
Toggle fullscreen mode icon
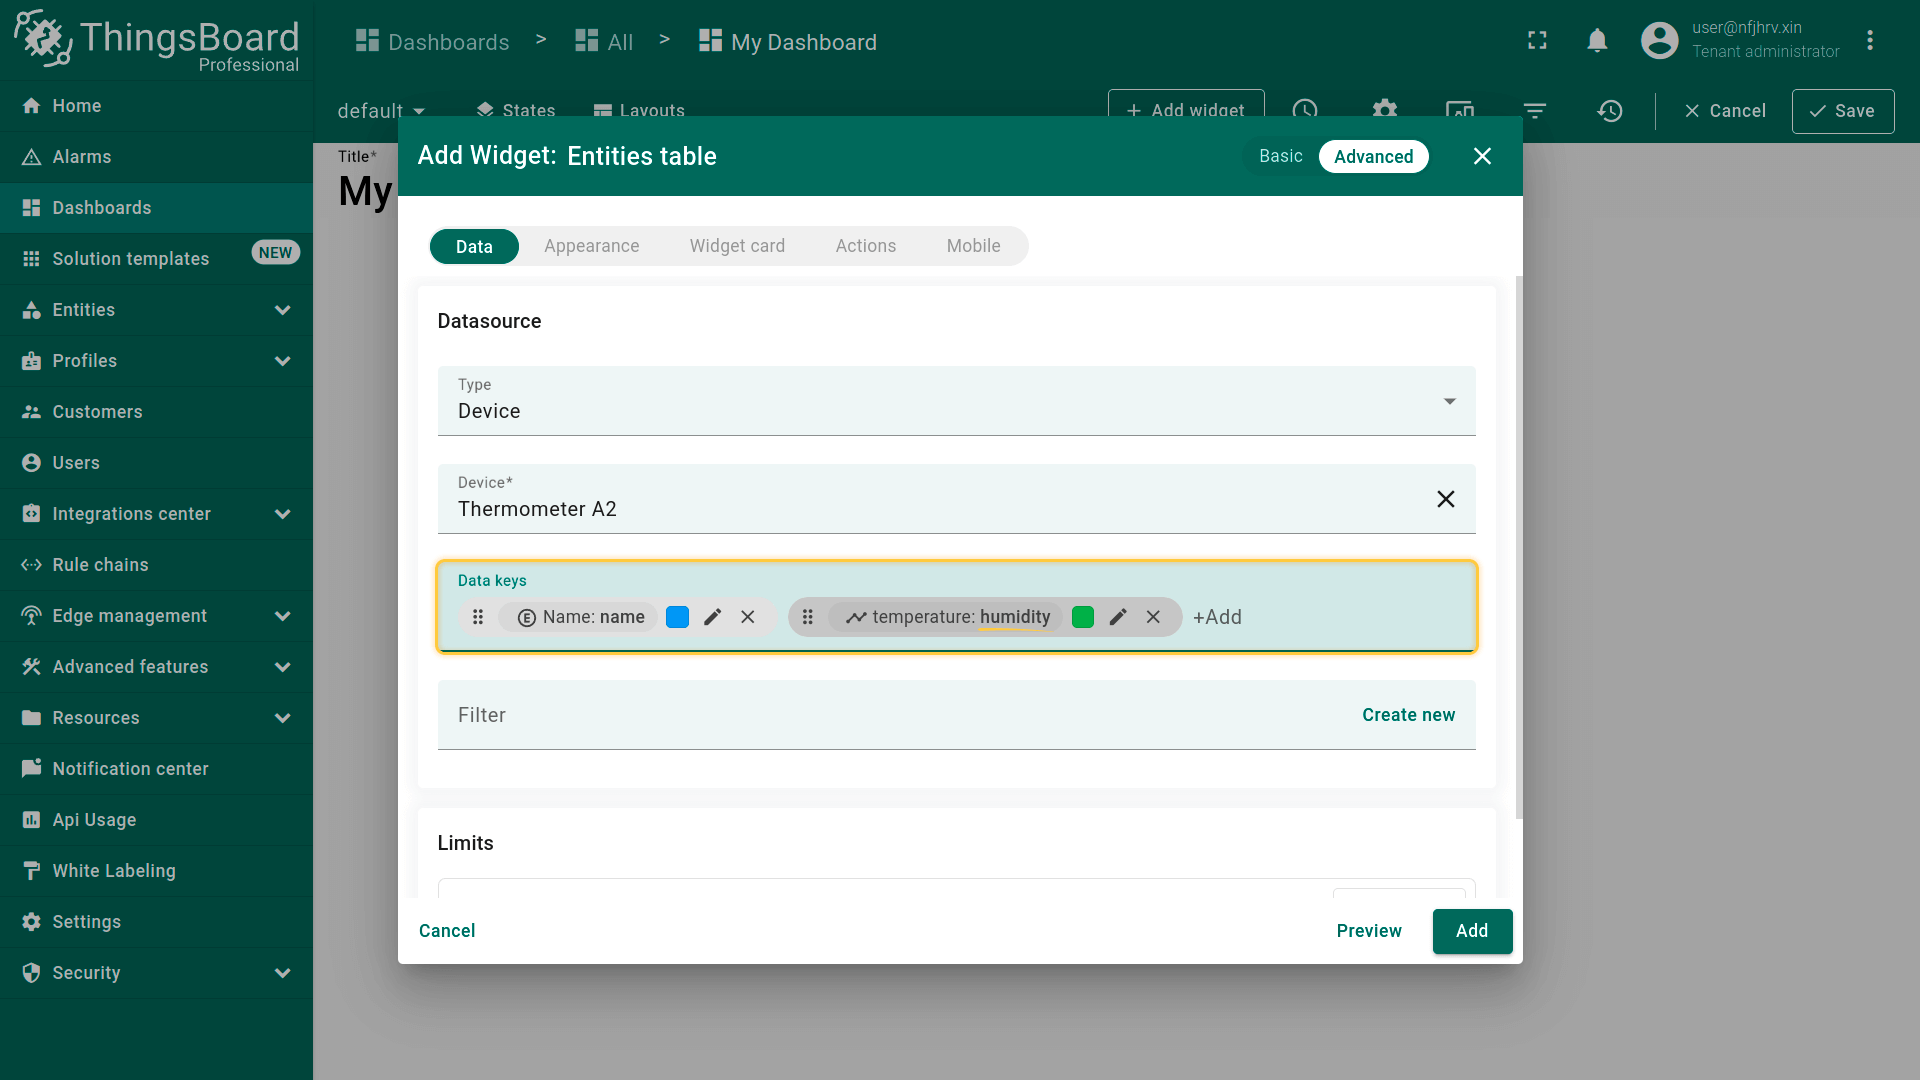[x=1537, y=41]
